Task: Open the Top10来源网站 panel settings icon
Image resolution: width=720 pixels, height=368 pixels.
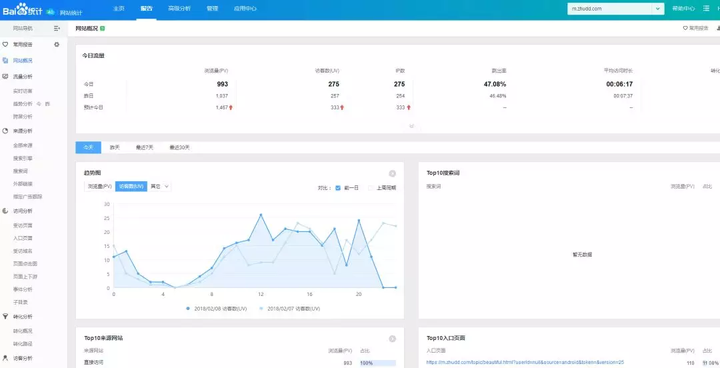Action: (392, 339)
